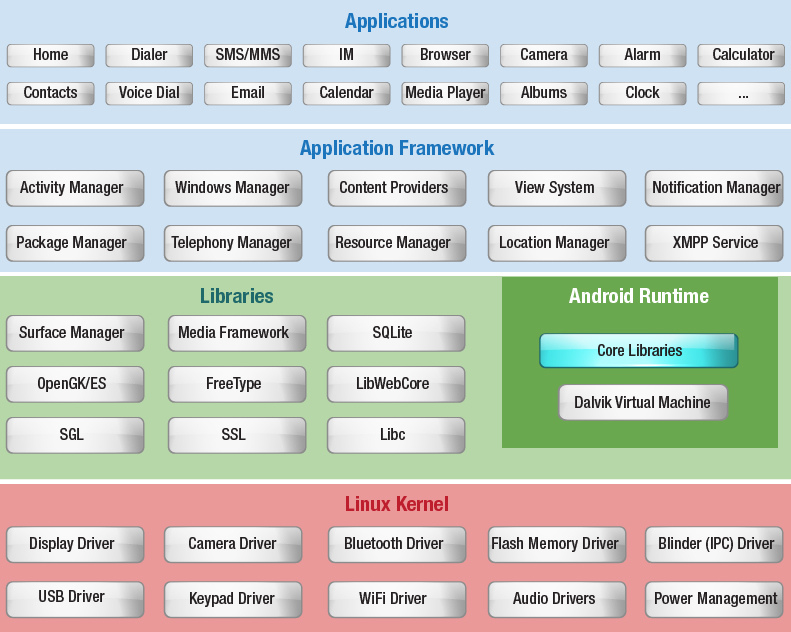The height and width of the screenshot is (632, 791).
Task: Click the Activity Manager block
Action: pyautogui.click(x=74, y=188)
